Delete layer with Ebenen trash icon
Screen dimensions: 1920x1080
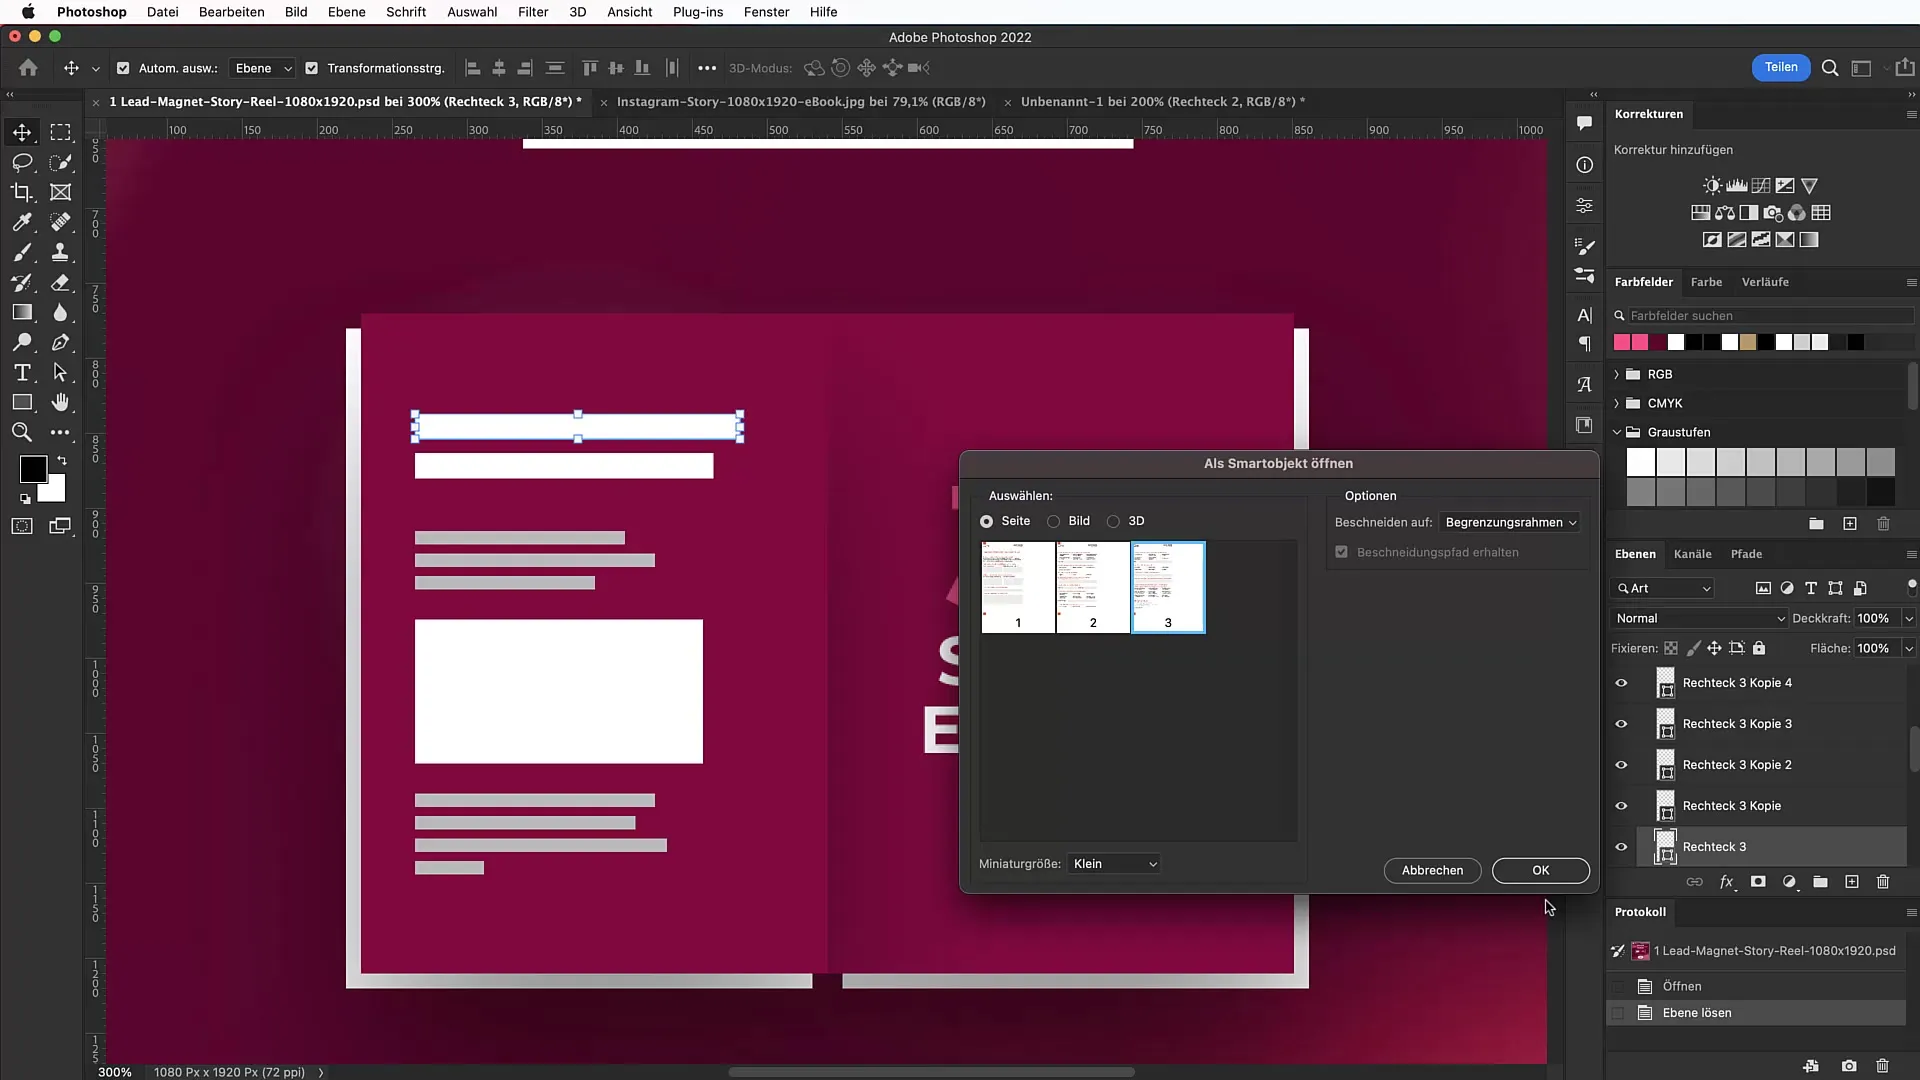coord(1883,882)
